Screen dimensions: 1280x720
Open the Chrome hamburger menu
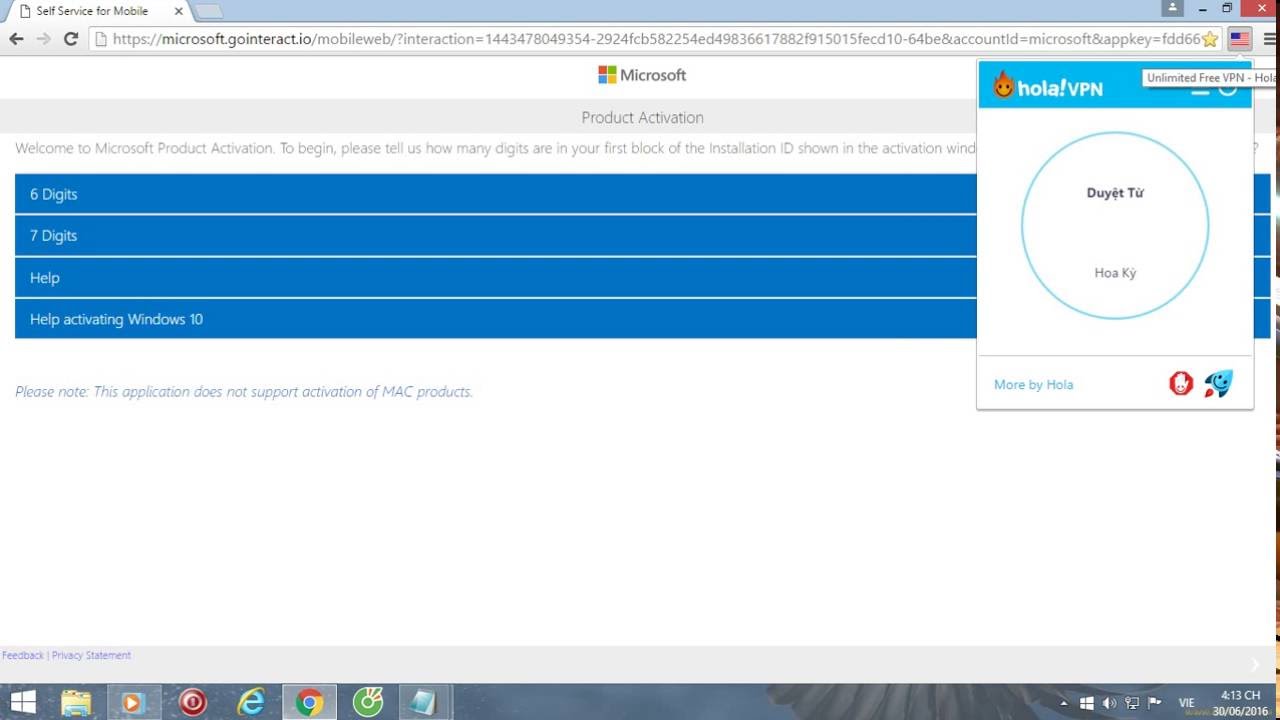1269,39
